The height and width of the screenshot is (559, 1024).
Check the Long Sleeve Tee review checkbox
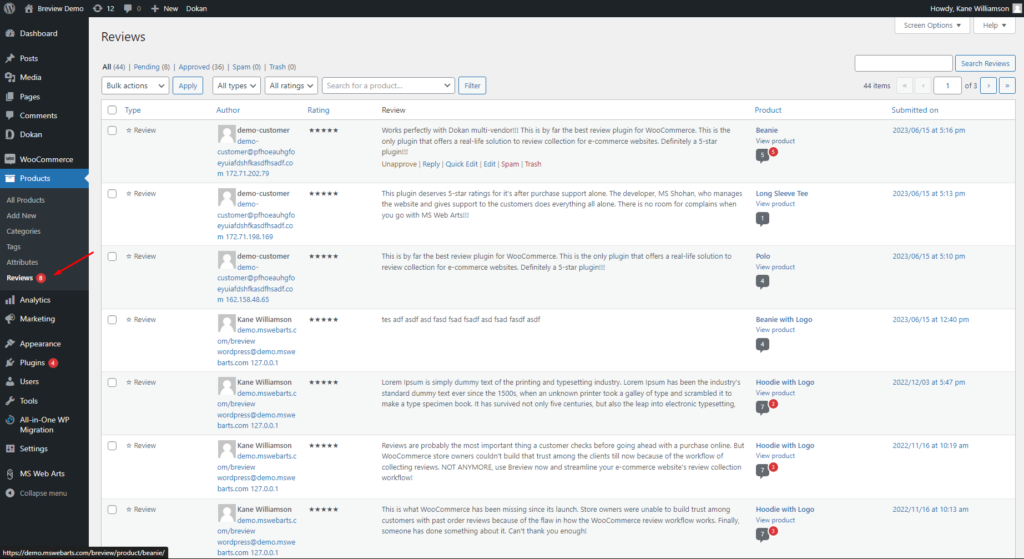click(x=112, y=194)
